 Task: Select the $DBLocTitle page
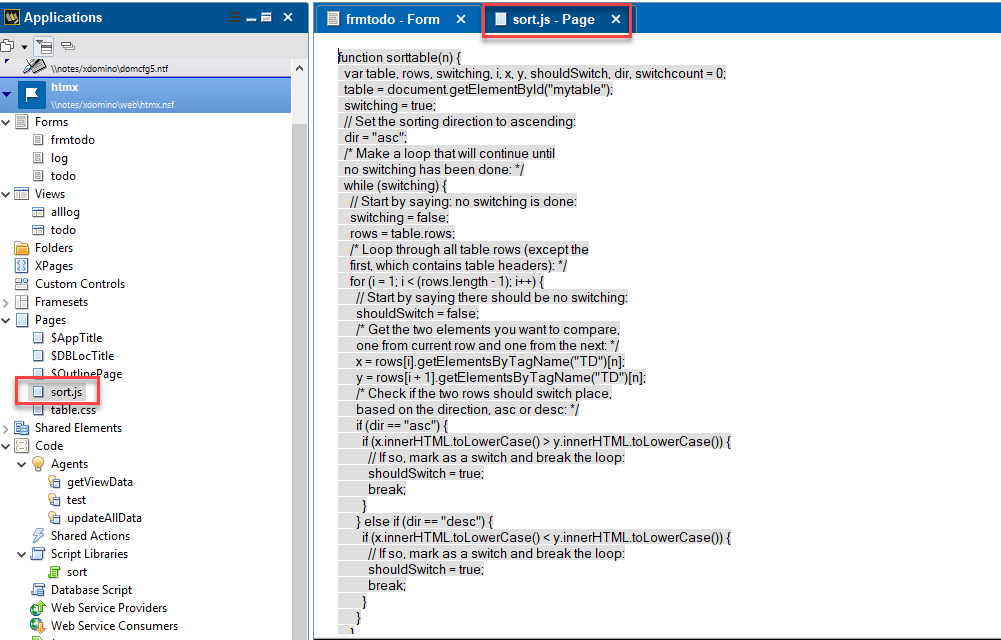(x=82, y=355)
